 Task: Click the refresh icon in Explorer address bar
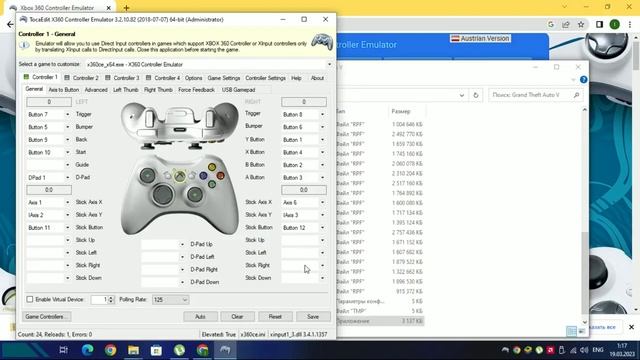pyautogui.click(x=476, y=95)
